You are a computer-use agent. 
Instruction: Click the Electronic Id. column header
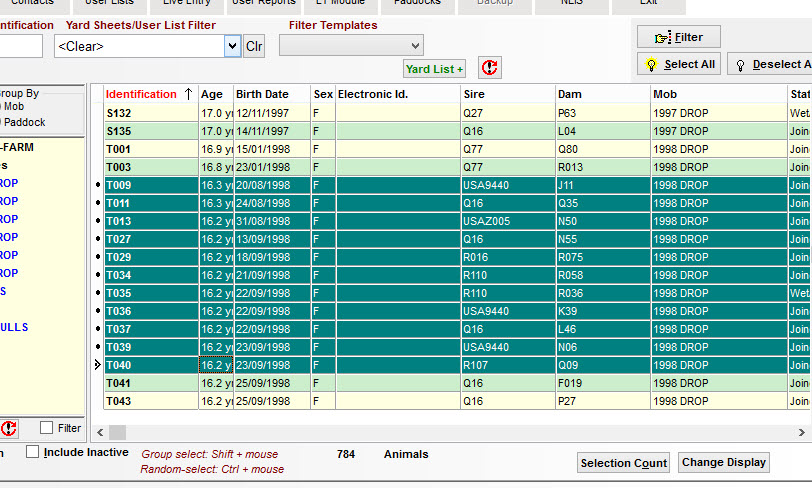[x=398, y=94]
